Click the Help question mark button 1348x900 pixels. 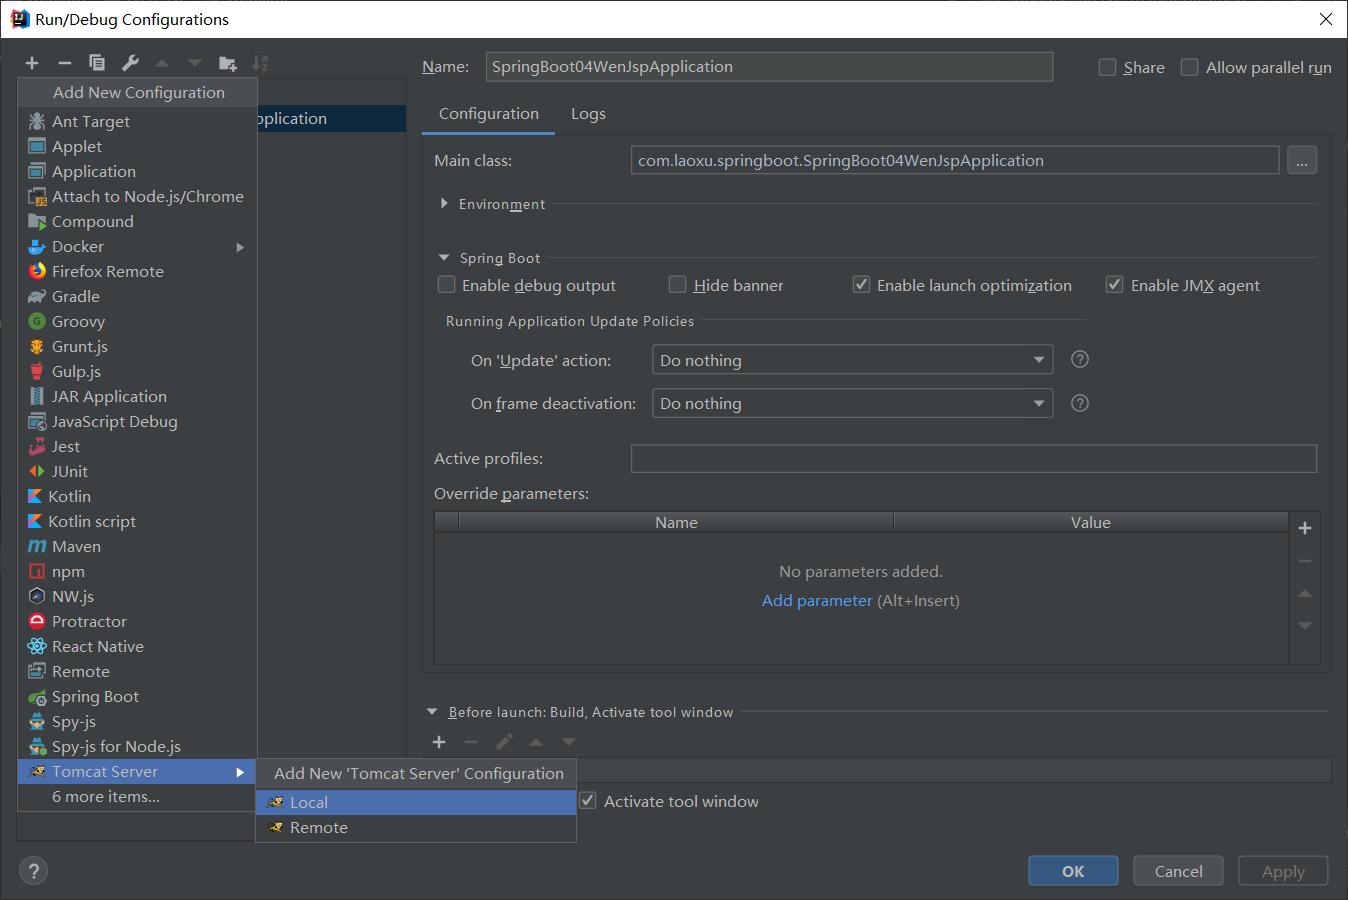[x=33, y=871]
